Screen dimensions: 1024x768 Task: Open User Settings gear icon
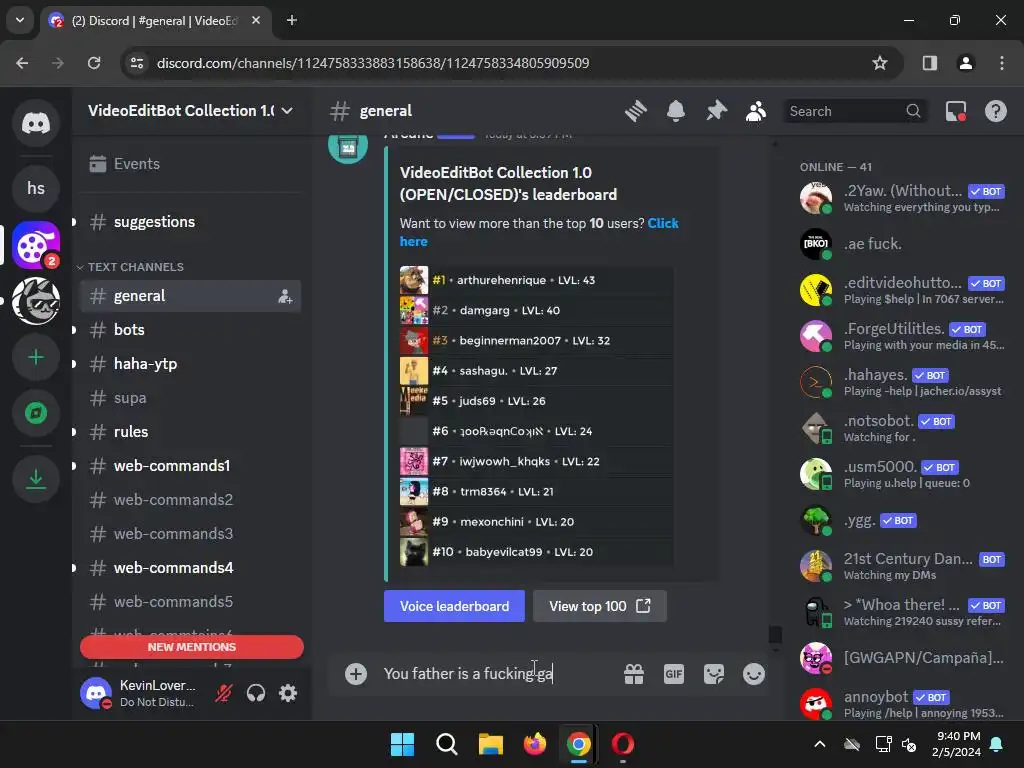click(288, 693)
